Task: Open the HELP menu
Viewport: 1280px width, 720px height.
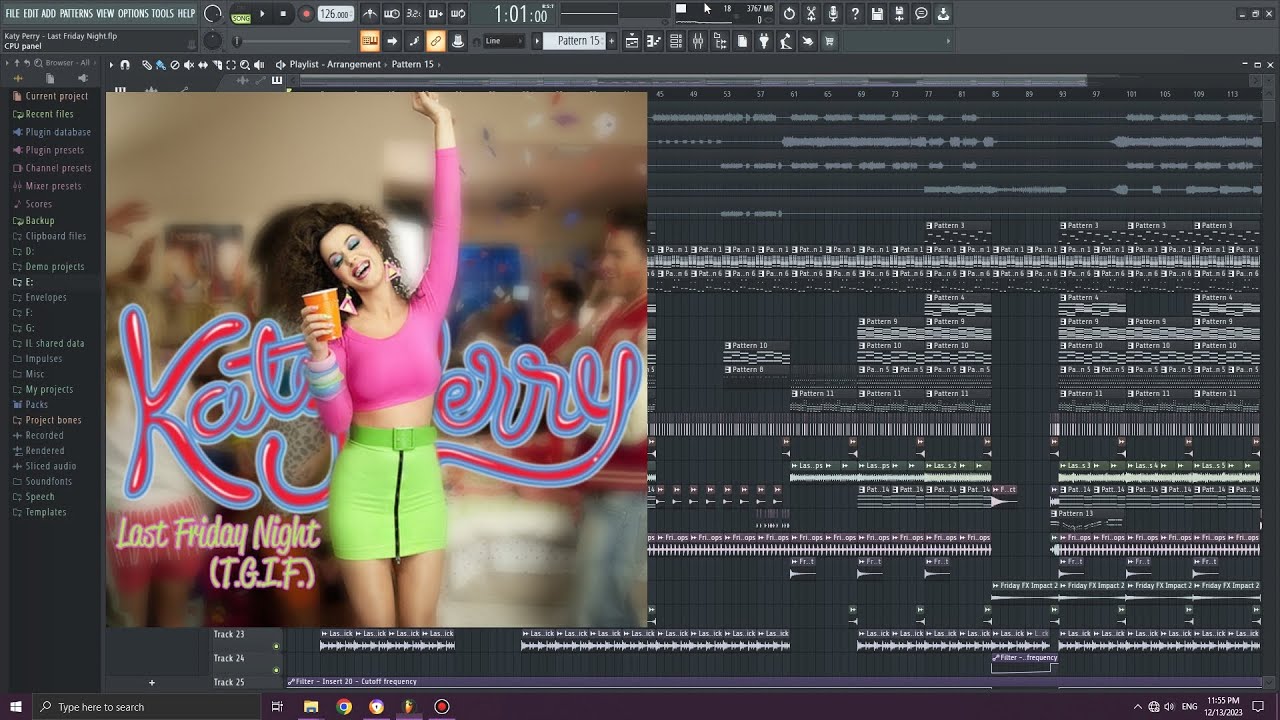Action: (x=186, y=14)
